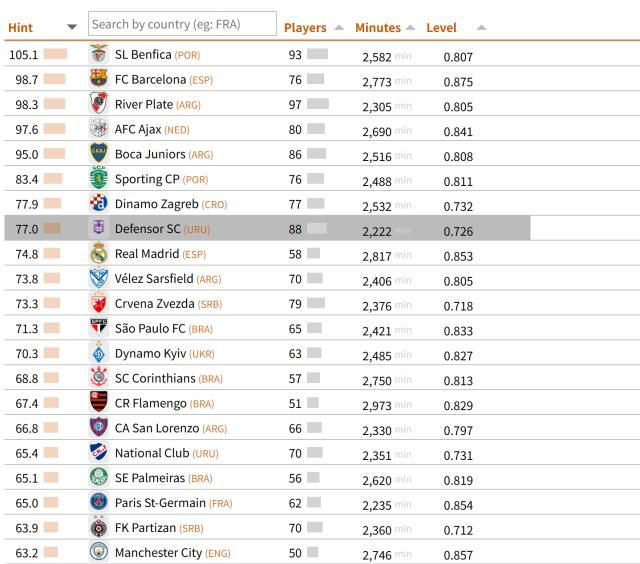Click the SL Benfica club crest

tap(98, 54)
